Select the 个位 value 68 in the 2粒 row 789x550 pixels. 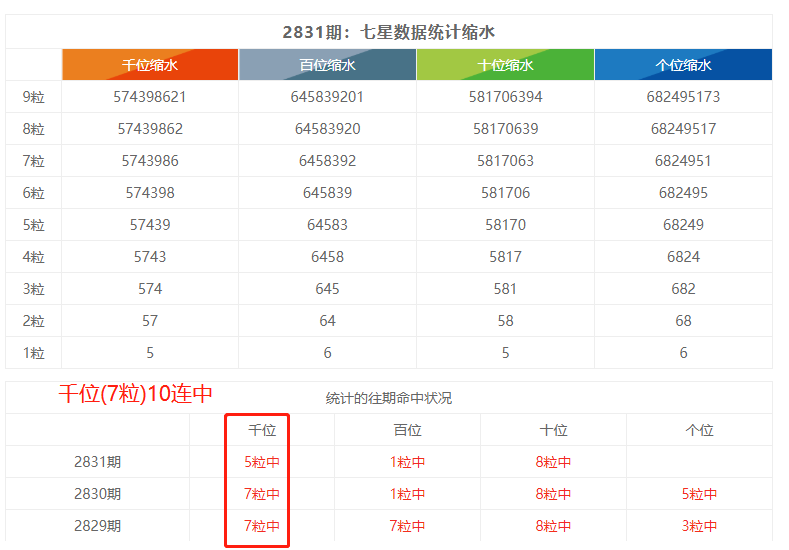click(683, 321)
